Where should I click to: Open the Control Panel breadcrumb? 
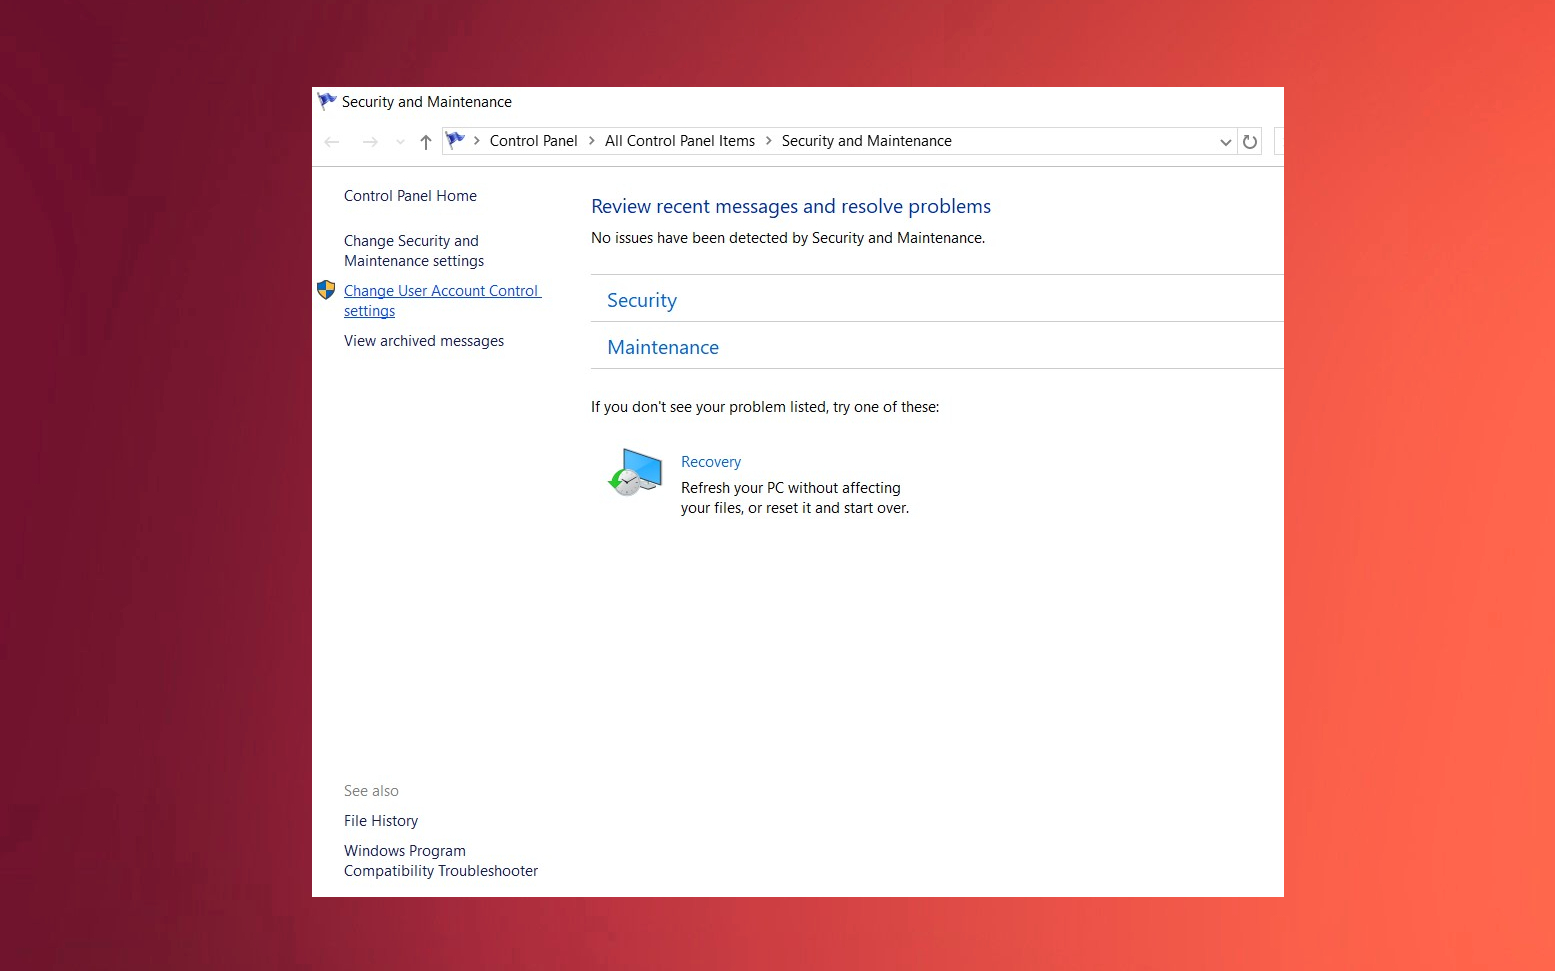click(x=533, y=141)
